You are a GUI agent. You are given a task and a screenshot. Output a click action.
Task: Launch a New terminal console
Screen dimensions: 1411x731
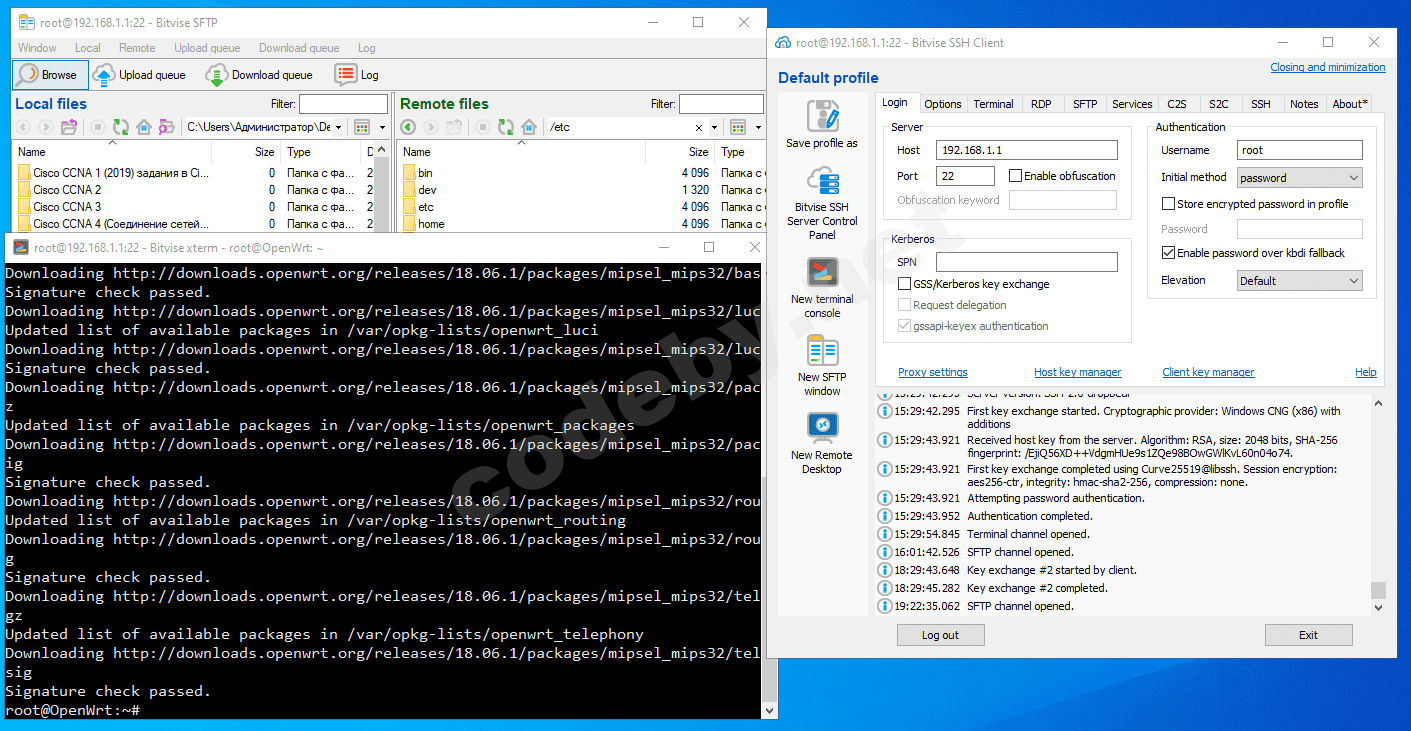(822, 272)
